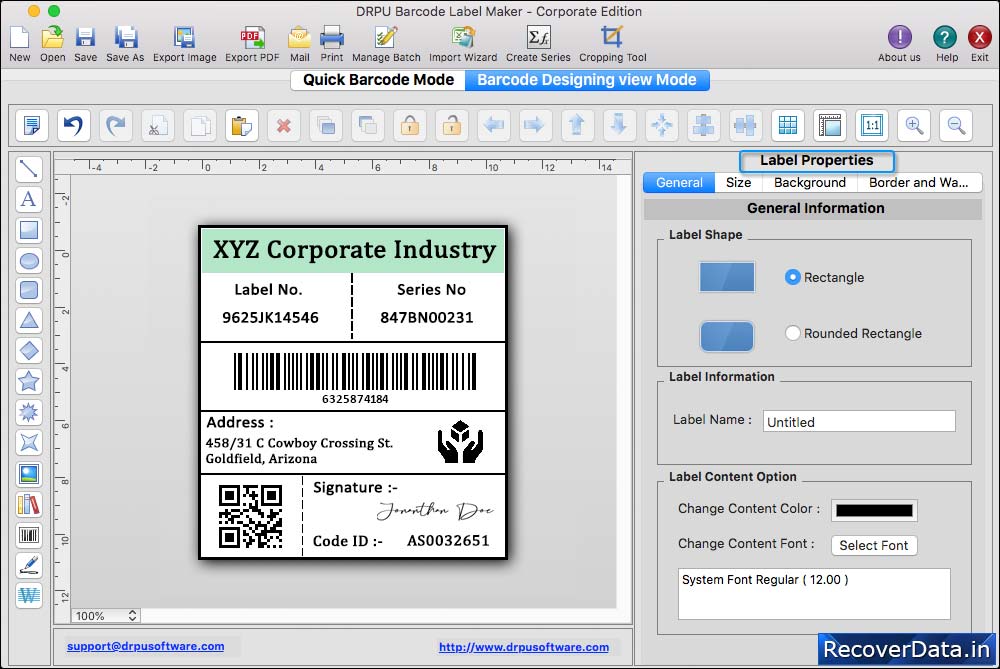Viewport: 1000px width, 669px height.
Task: Click the System Font Regular text box
Action: click(814, 594)
